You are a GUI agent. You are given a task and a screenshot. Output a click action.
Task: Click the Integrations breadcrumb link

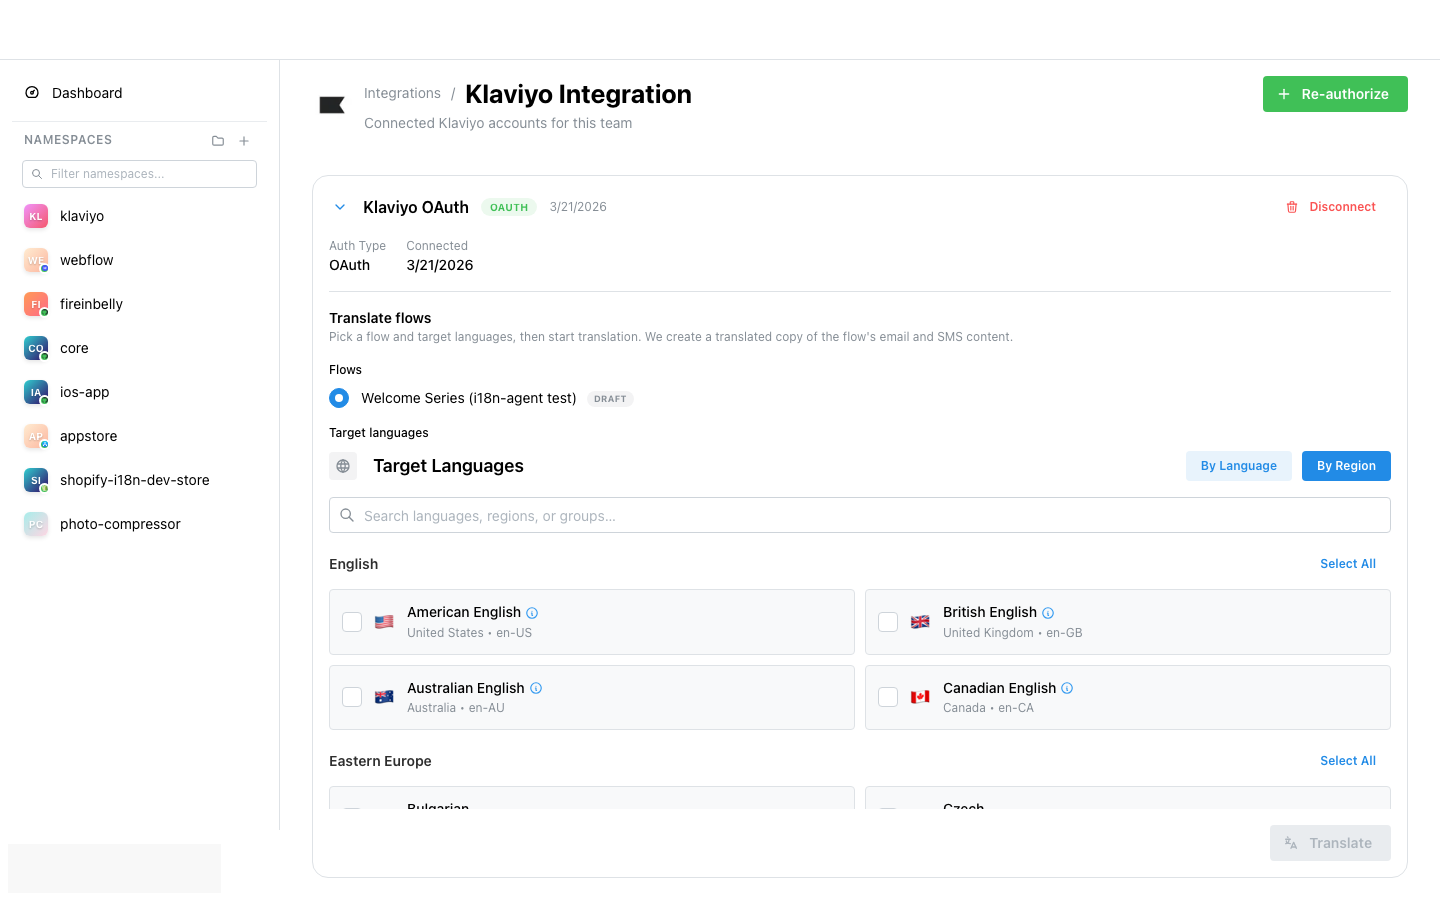[402, 93]
